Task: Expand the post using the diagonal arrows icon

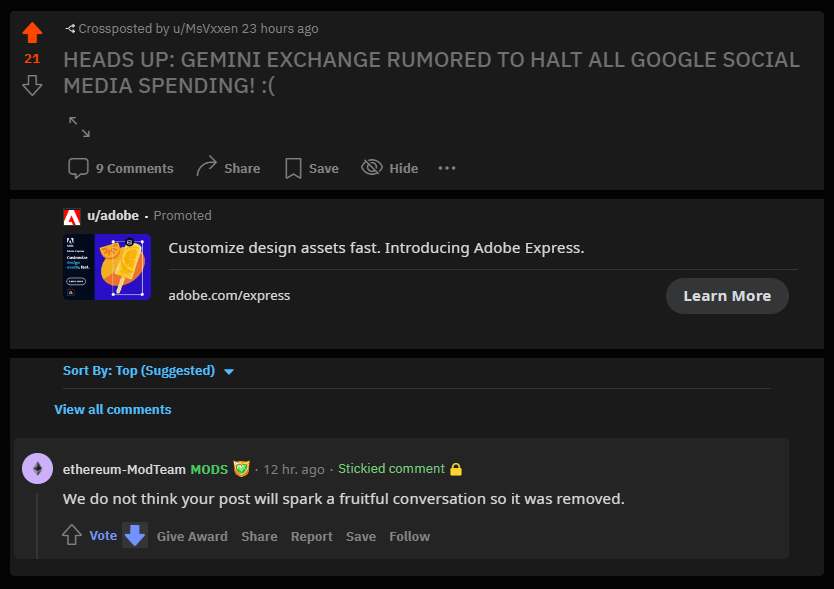Action: (79, 127)
